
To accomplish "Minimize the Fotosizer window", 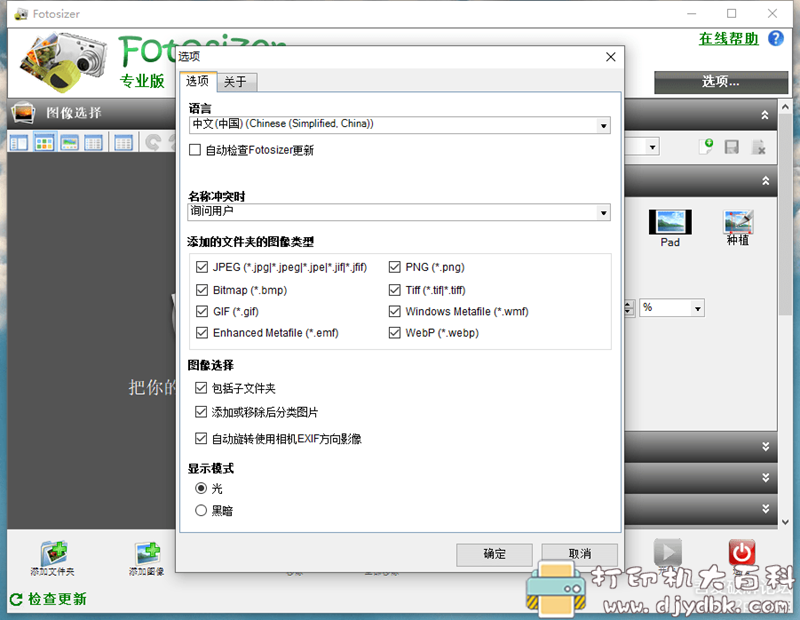I will (x=691, y=14).
